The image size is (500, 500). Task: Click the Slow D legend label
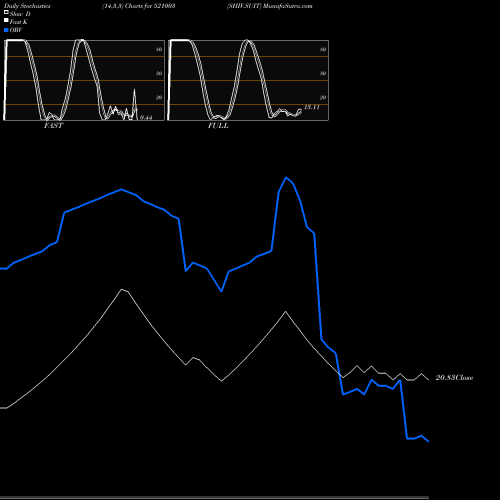(x=20, y=14)
